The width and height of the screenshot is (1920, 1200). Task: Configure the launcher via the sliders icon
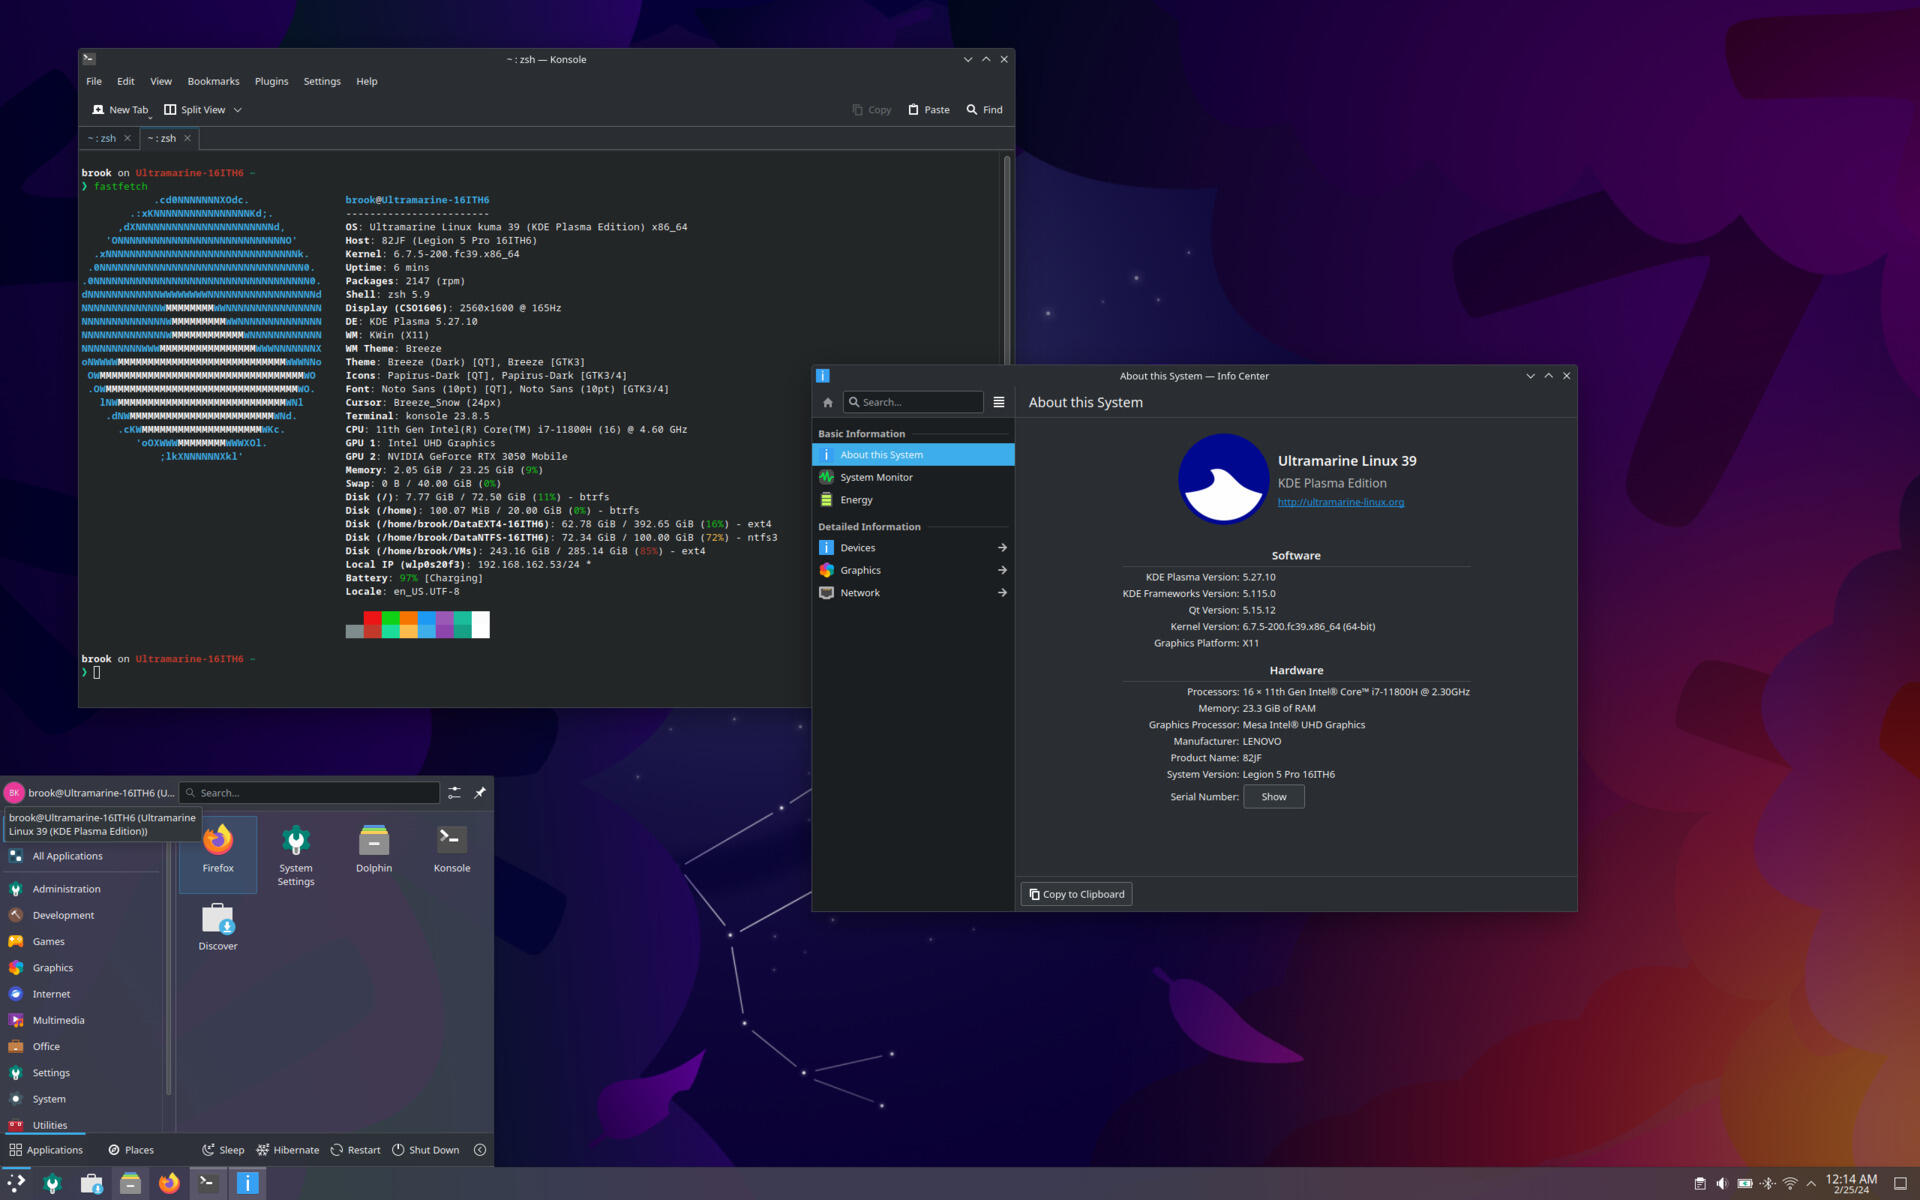pyautogui.click(x=454, y=793)
